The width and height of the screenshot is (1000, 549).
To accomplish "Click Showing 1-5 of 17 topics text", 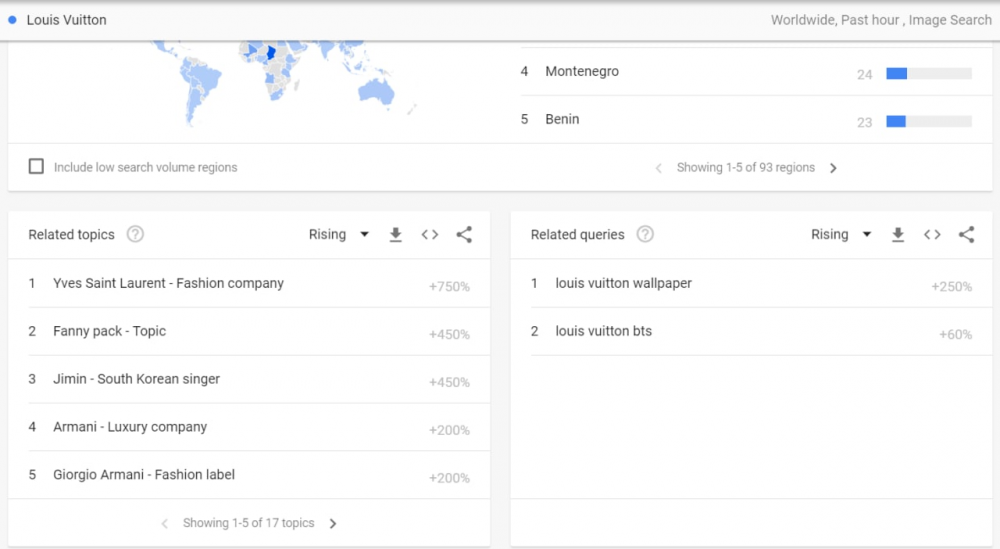I will click(x=249, y=523).
